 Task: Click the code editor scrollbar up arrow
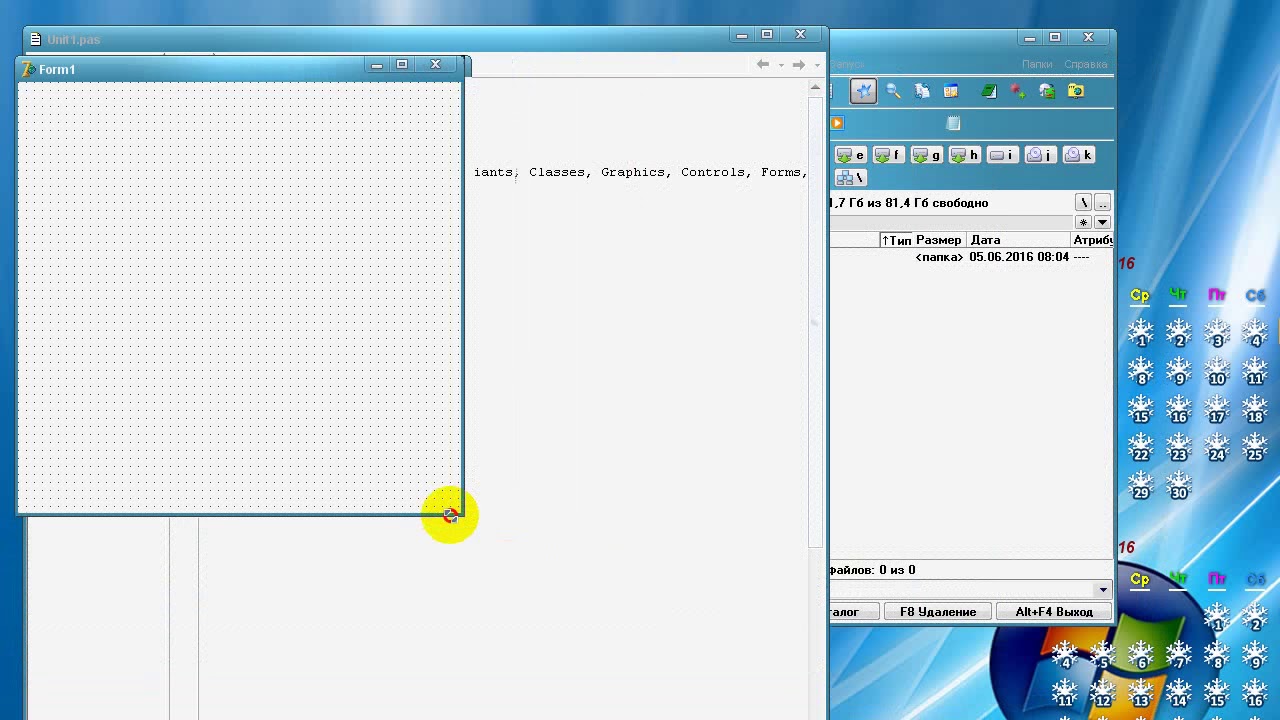tap(815, 88)
